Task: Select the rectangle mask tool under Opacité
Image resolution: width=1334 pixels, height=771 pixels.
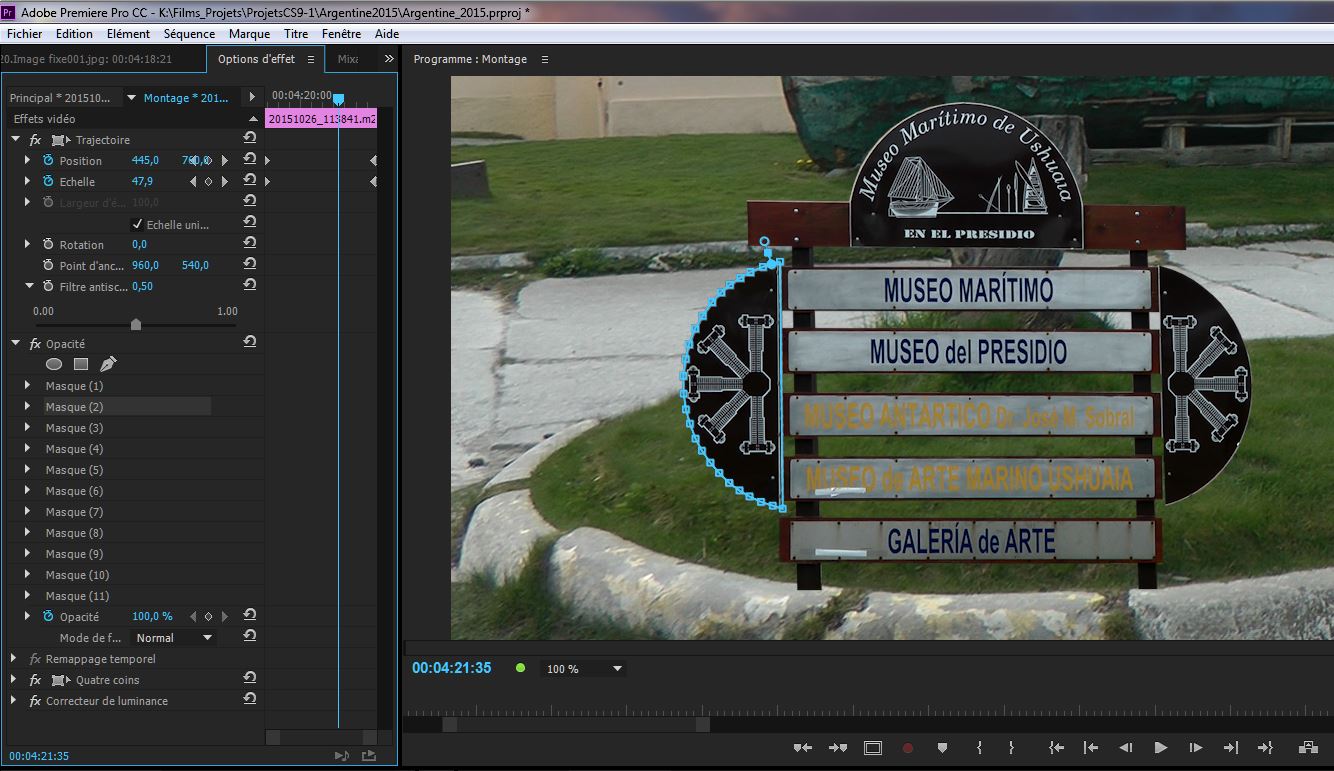Action: point(81,364)
